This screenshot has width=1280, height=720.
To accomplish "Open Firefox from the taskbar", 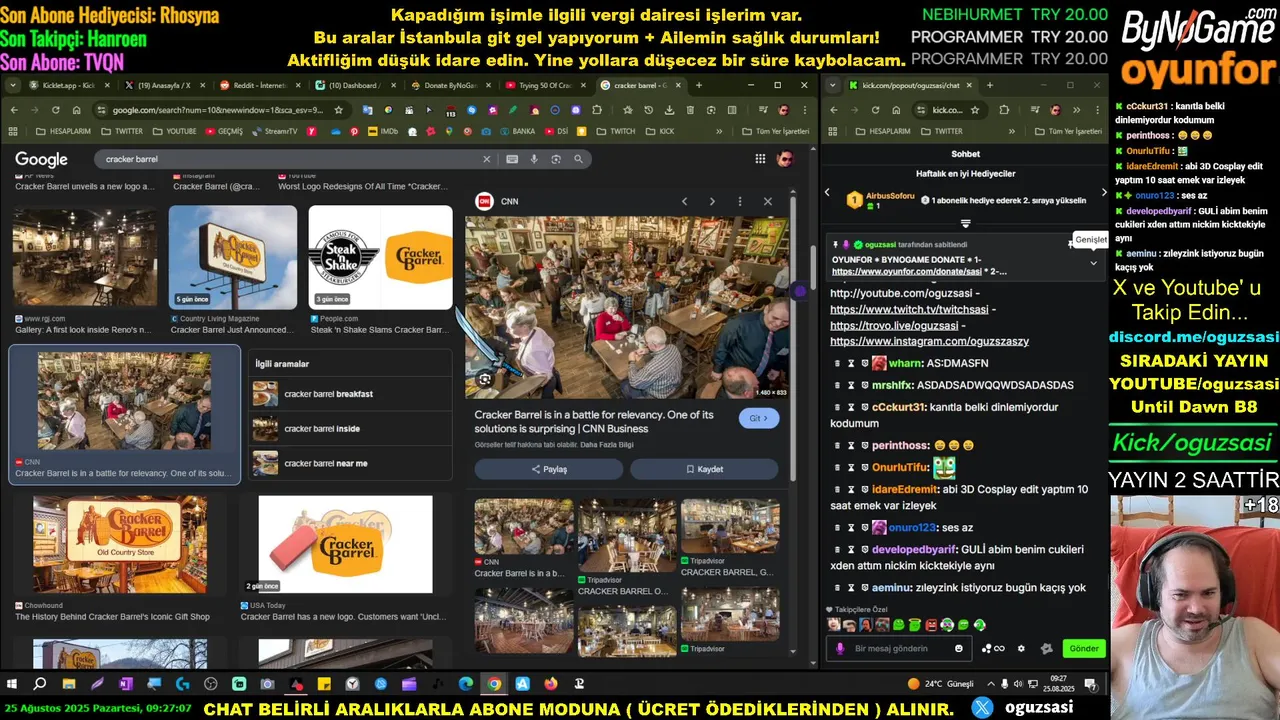I will [551, 684].
